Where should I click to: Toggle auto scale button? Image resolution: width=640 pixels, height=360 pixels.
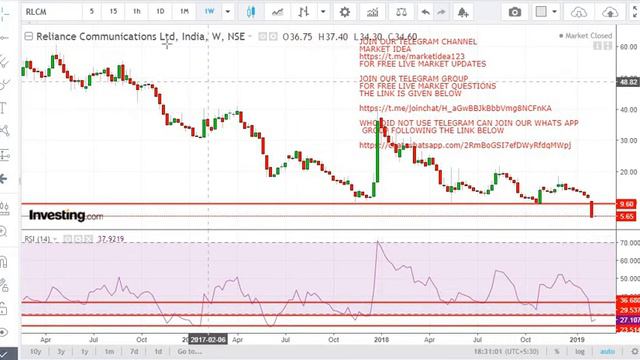tap(607, 351)
